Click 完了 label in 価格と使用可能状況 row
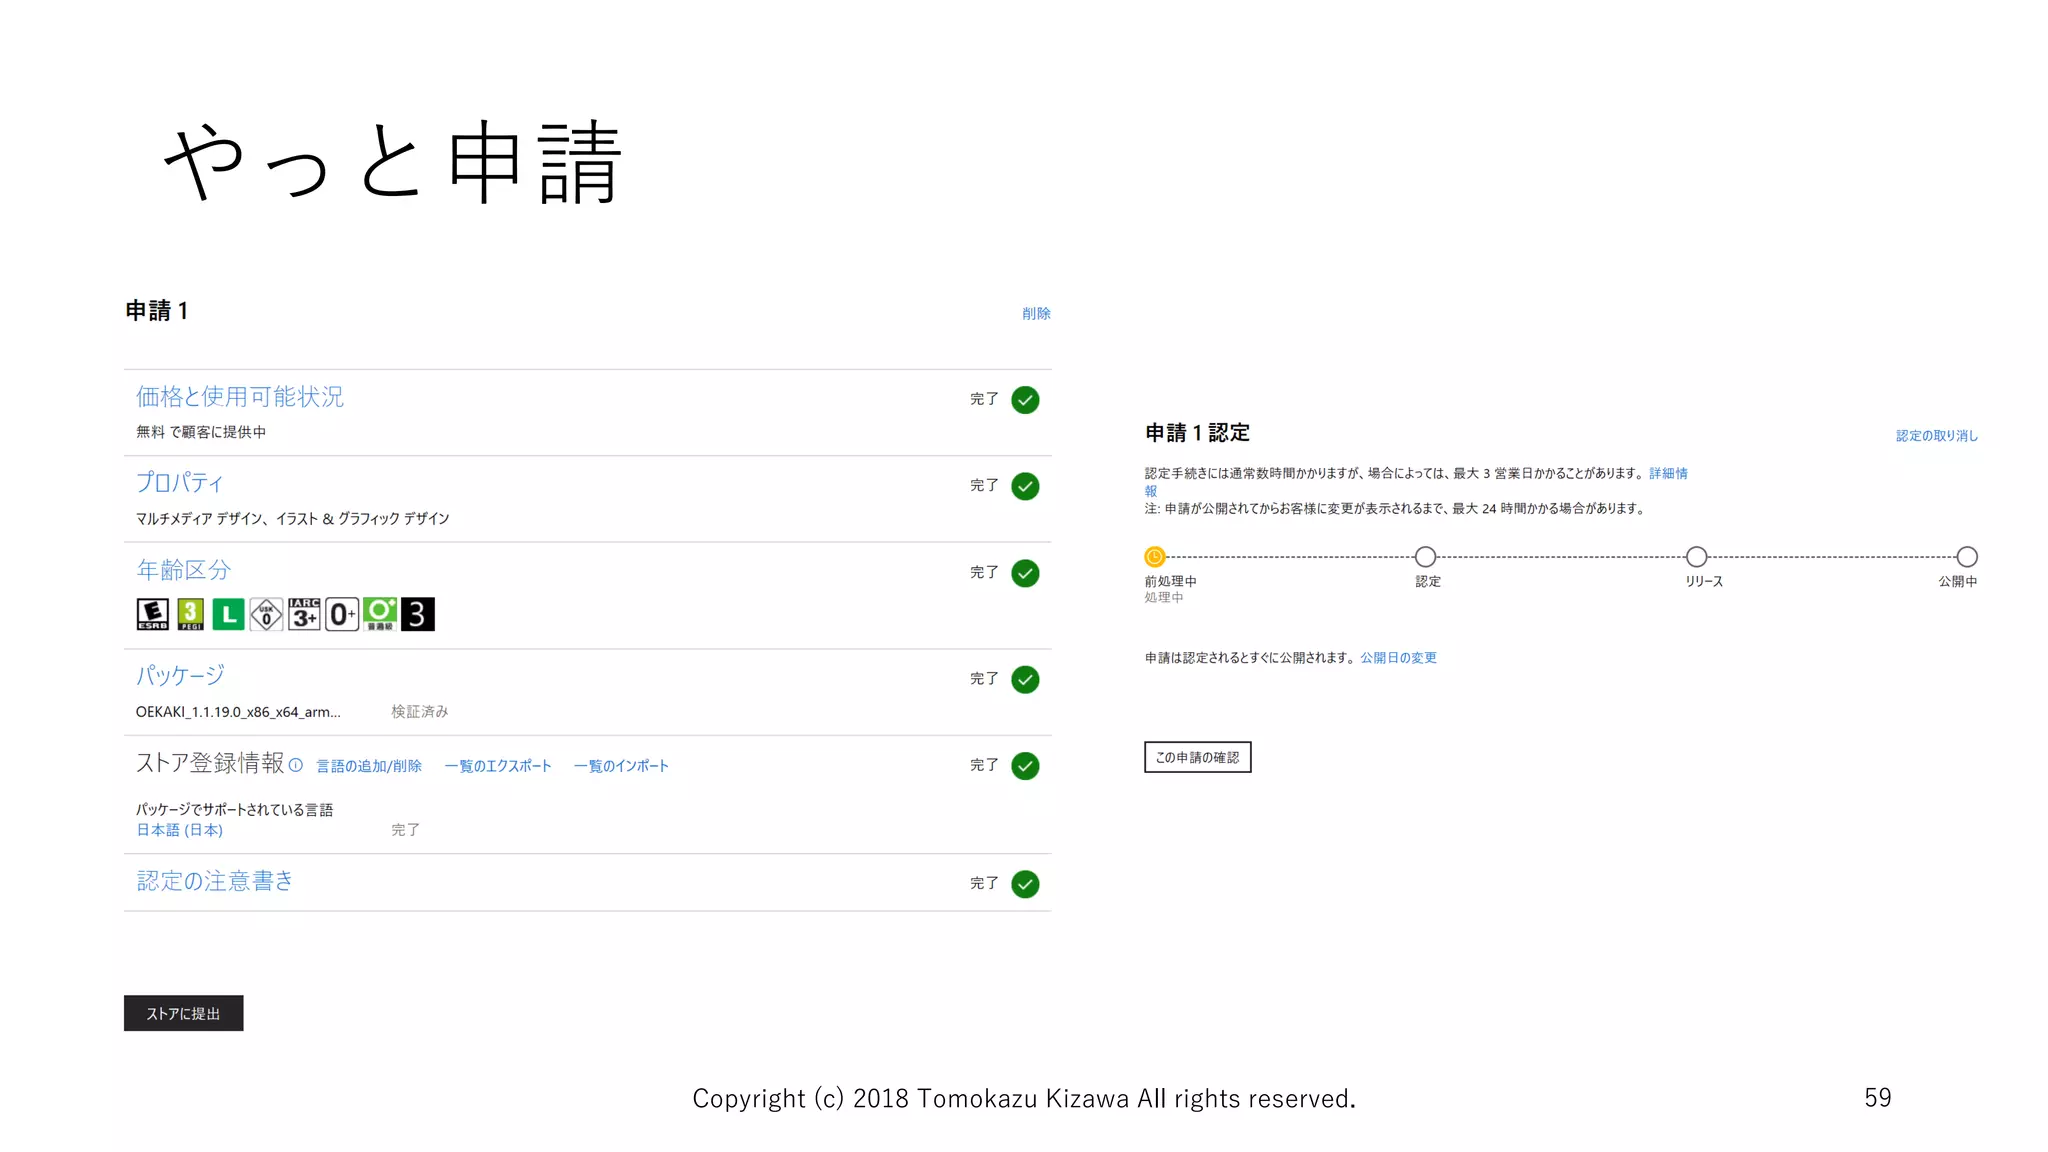 [984, 399]
